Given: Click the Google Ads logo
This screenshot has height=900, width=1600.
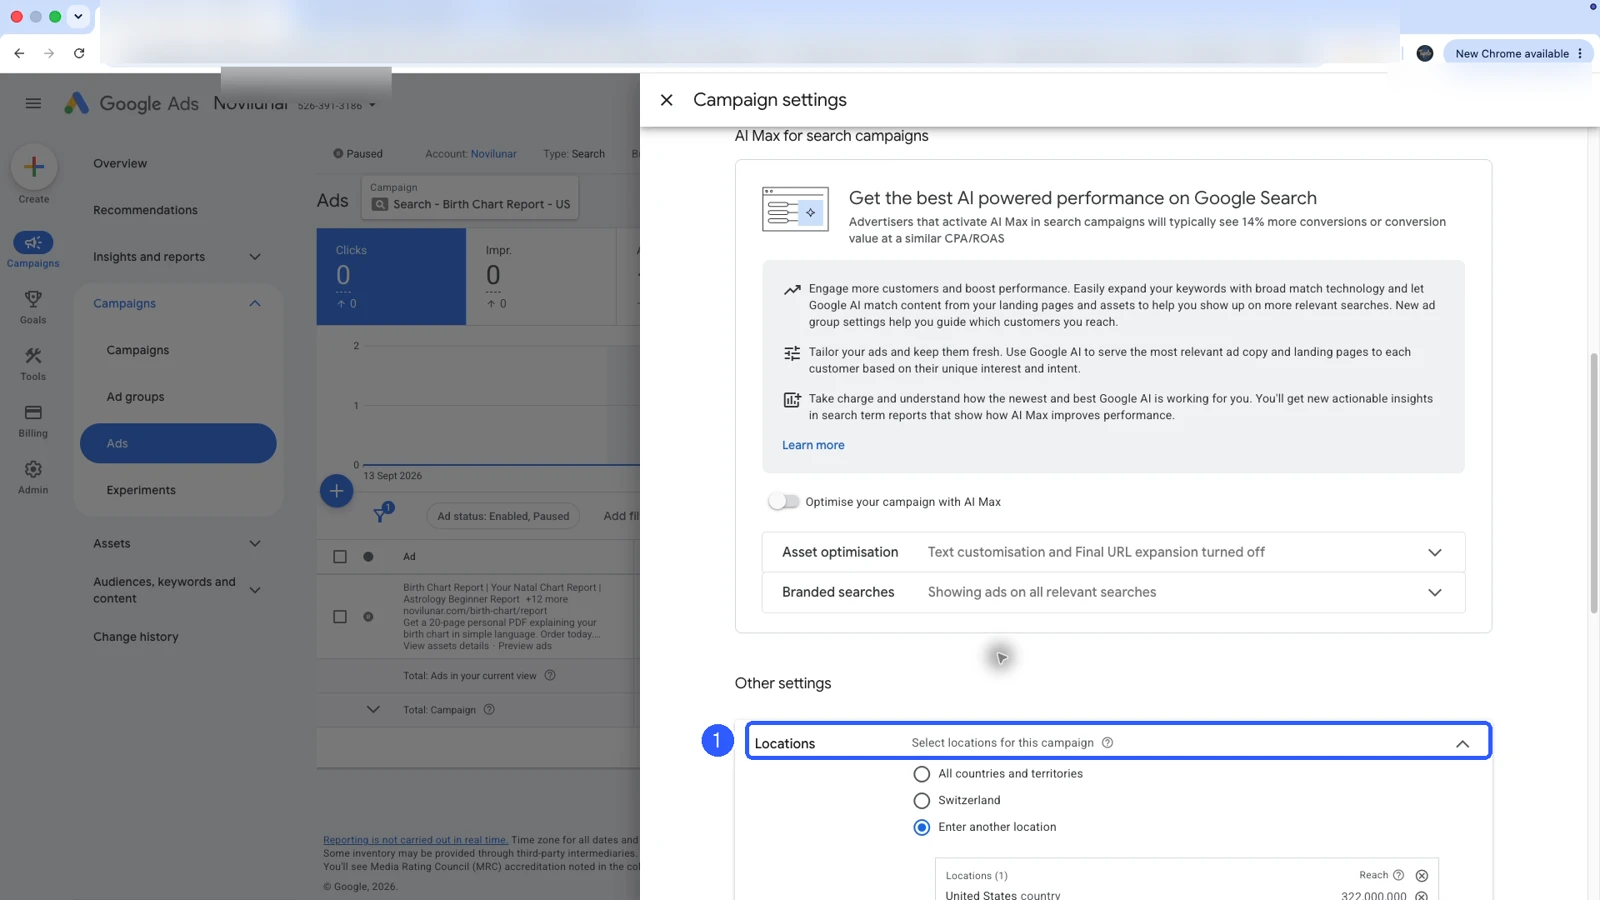Looking at the screenshot, I should tap(131, 103).
